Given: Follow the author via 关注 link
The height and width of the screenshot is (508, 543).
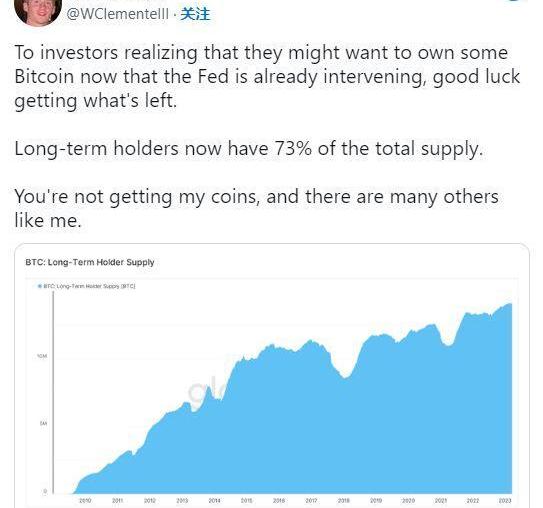Looking at the screenshot, I should (x=195, y=14).
